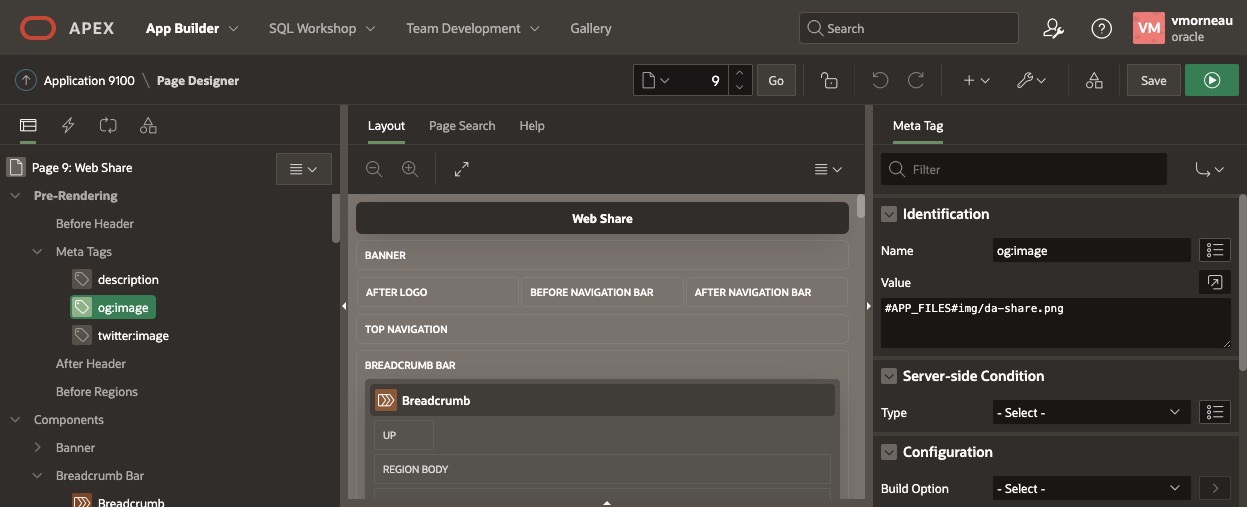Collapse the Server-side Condition section
The height and width of the screenshot is (507, 1247).
tap(888, 376)
